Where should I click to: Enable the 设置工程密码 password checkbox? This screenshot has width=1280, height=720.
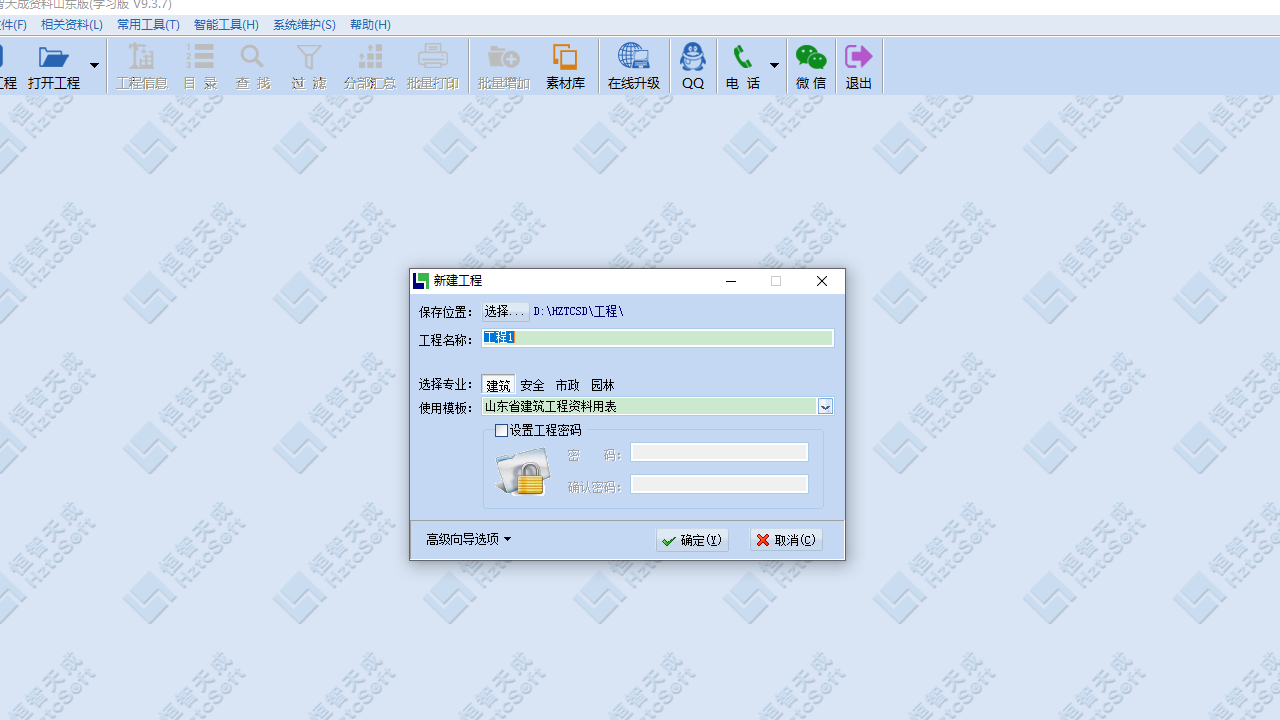[501, 430]
